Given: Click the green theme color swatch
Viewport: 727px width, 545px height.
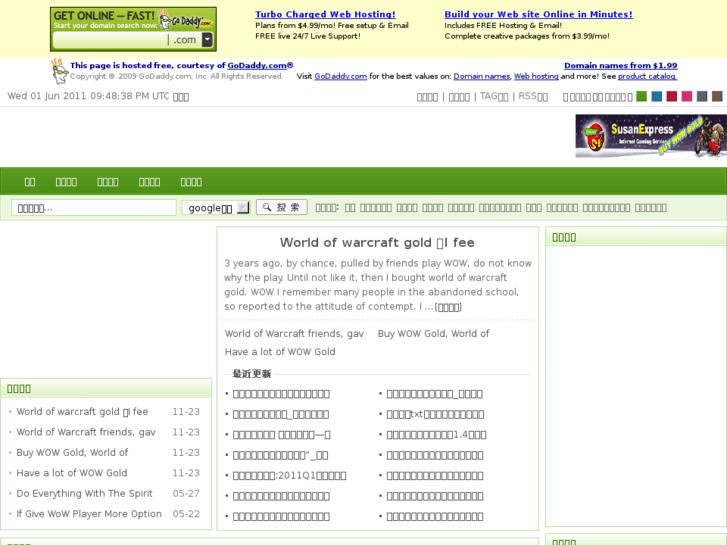Looking at the screenshot, I should pyautogui.click(x=642, y=96).
